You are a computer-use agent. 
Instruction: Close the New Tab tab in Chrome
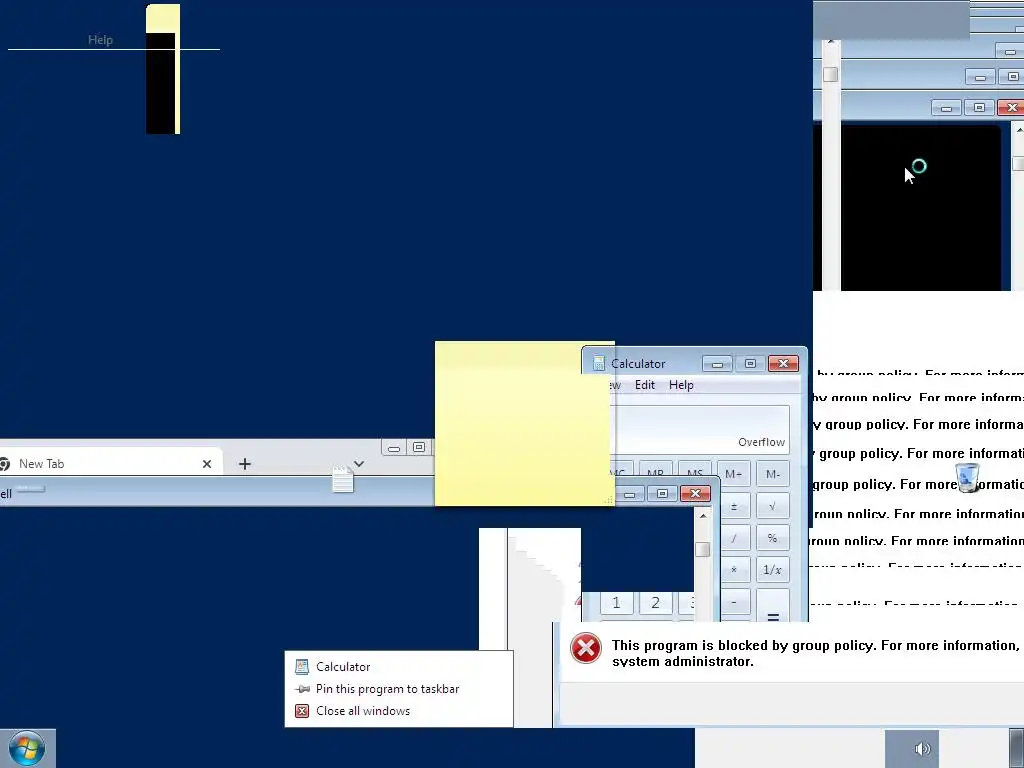click(207, 464)
